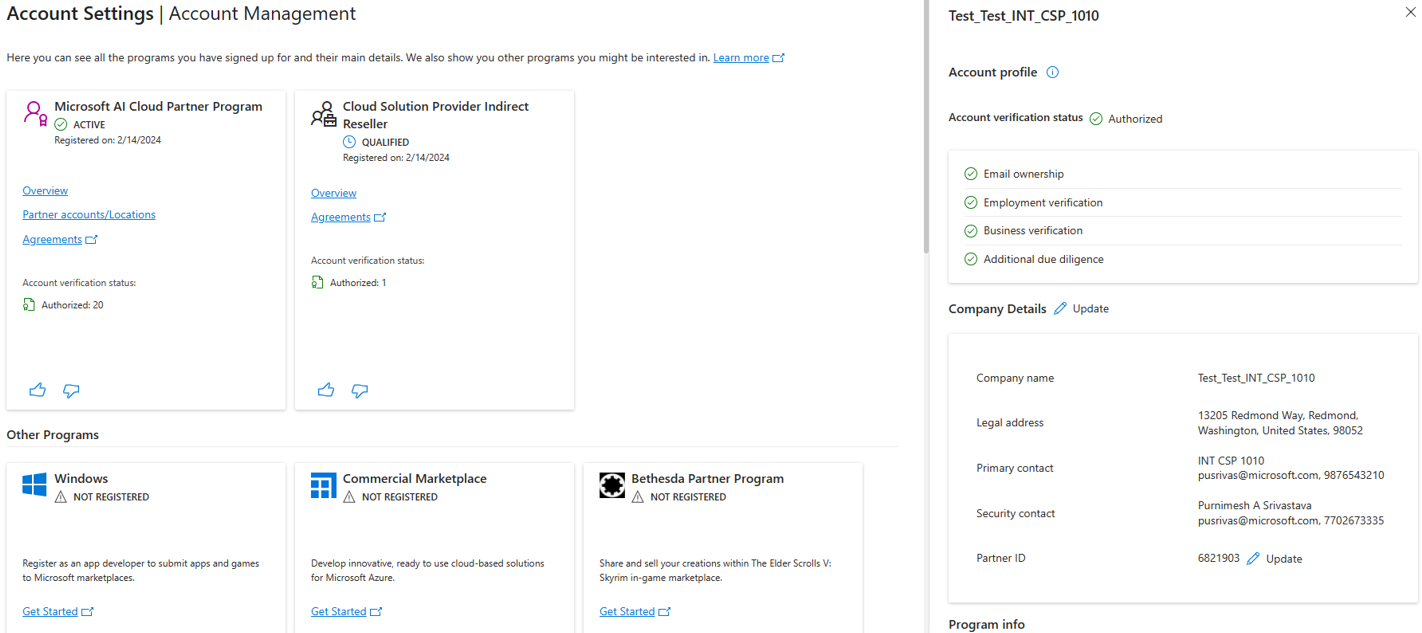Click the pencil icon next to Partner ID
1422x633 pixels.
pos(1253,559)
